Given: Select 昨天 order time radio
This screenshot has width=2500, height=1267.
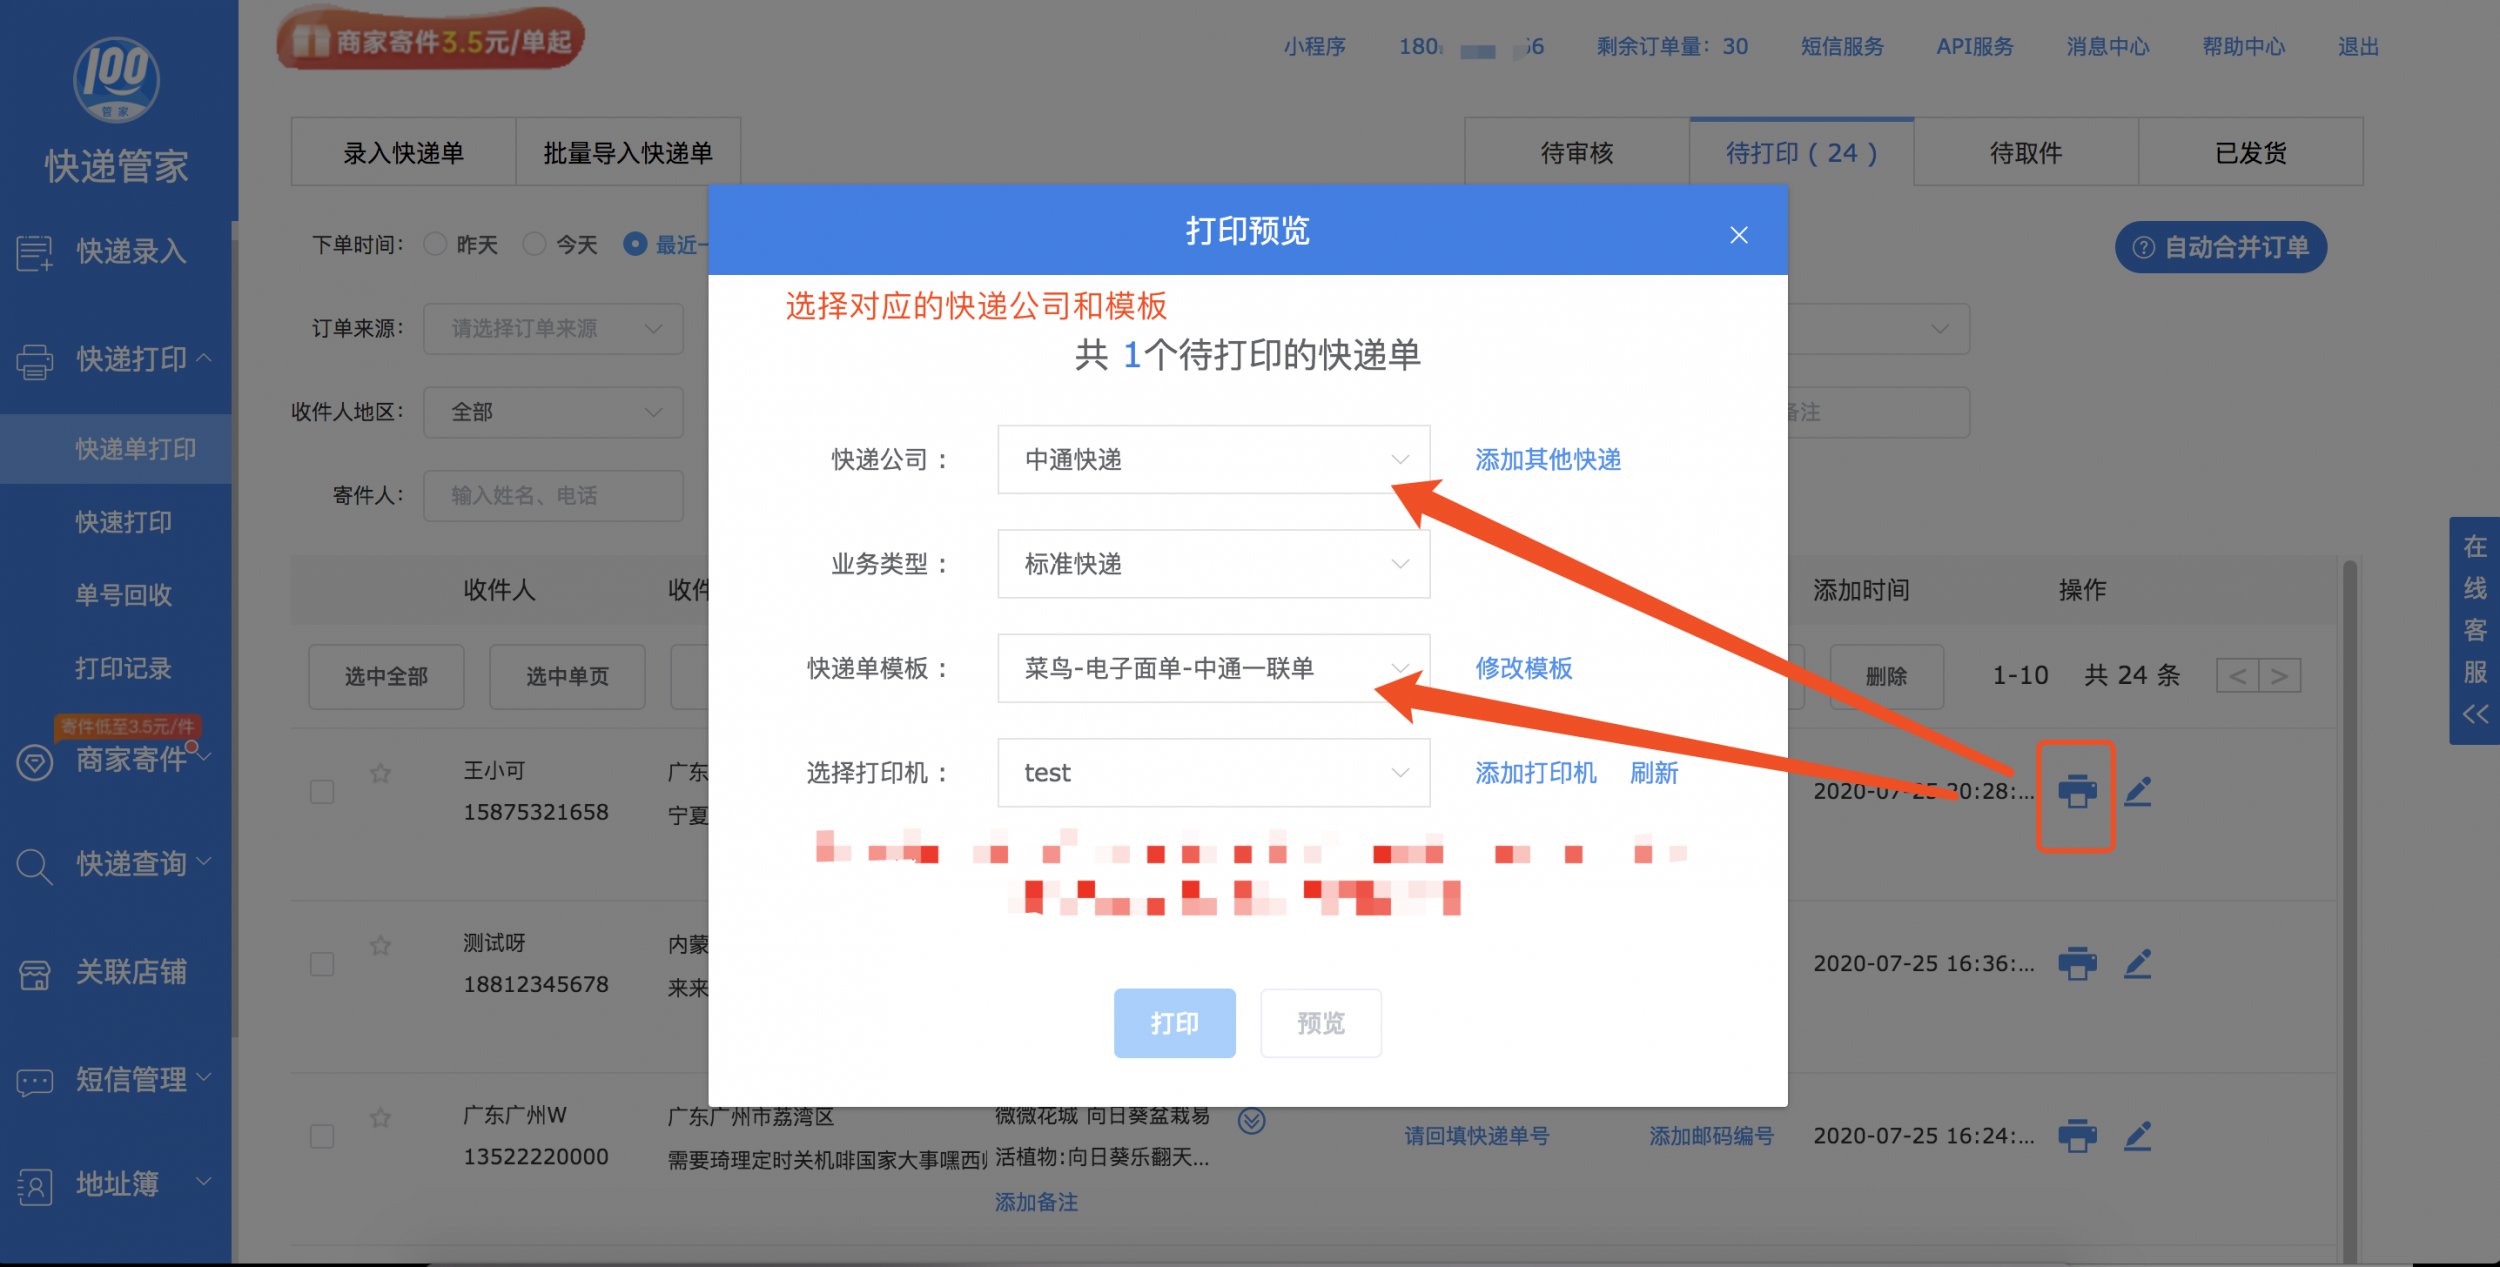Looking at the screenshot, I should pyautogui.click(x=434, y=244).
